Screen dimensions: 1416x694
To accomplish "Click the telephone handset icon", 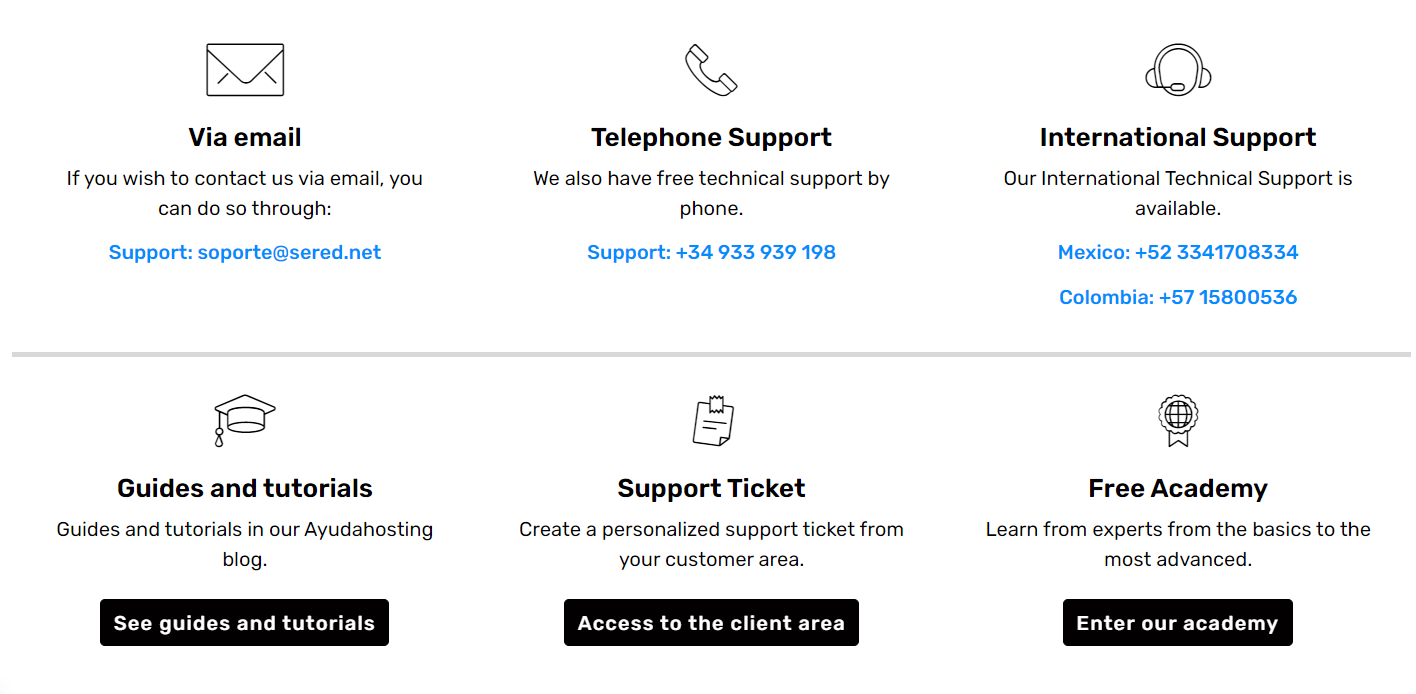I will click(x=711, y=70).
